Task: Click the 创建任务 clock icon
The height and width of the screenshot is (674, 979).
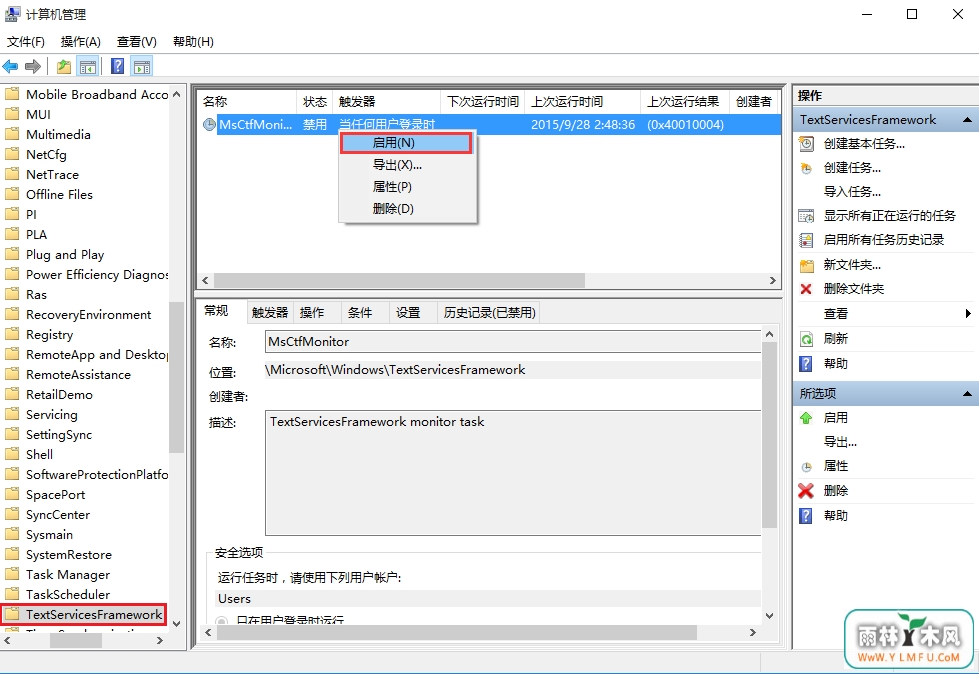Action: [807, 168]
